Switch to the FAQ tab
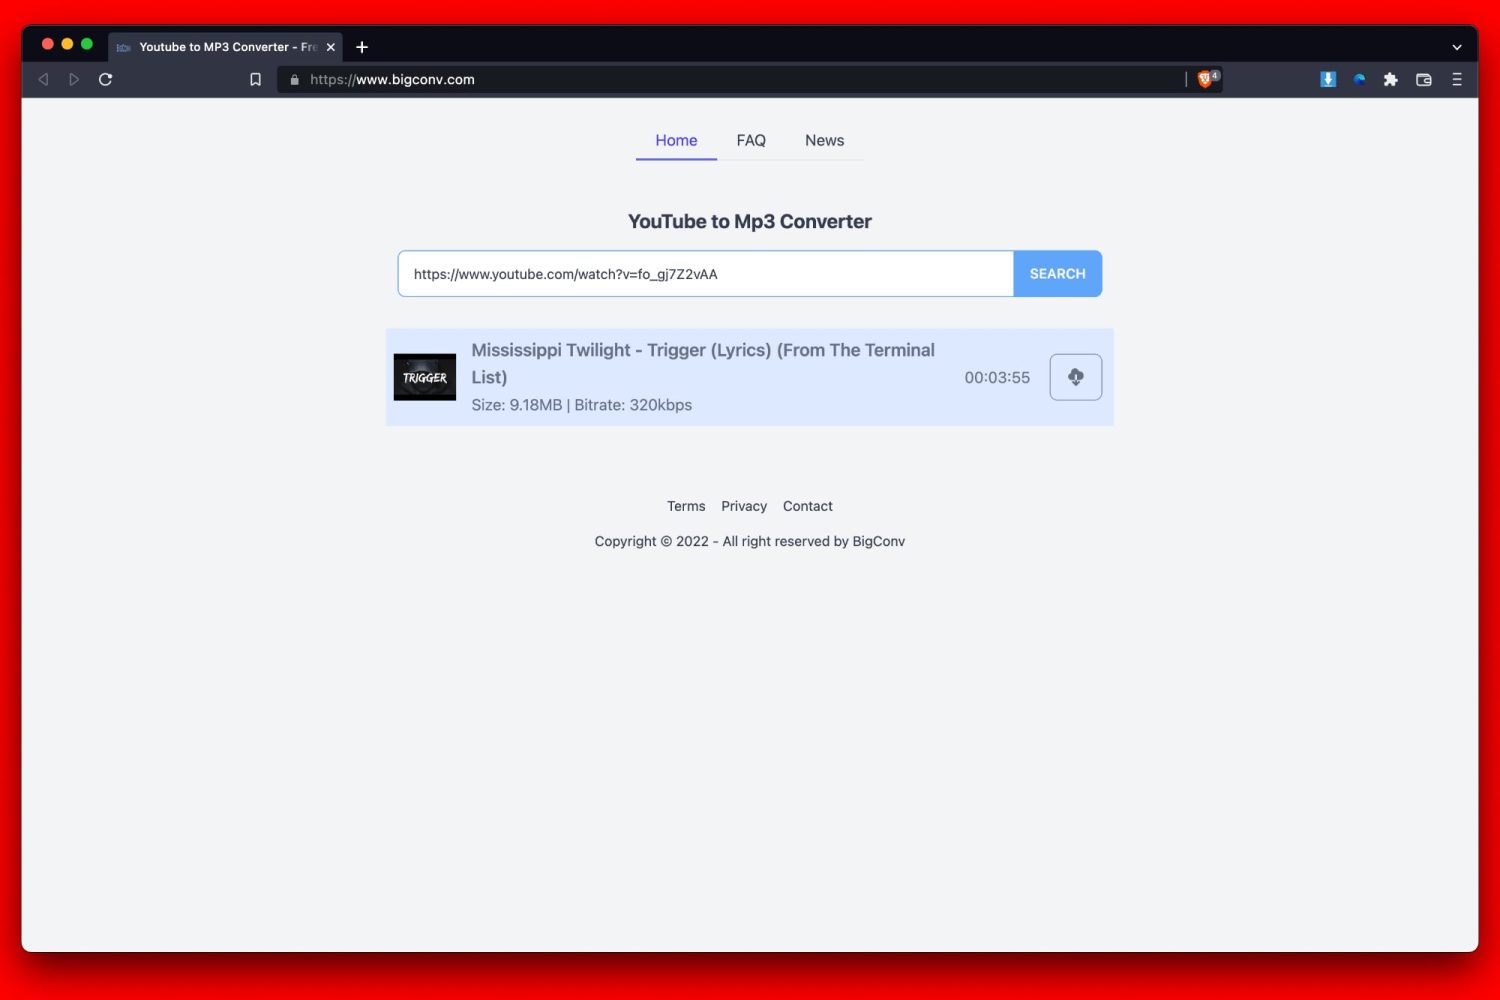 pos(751,140)
